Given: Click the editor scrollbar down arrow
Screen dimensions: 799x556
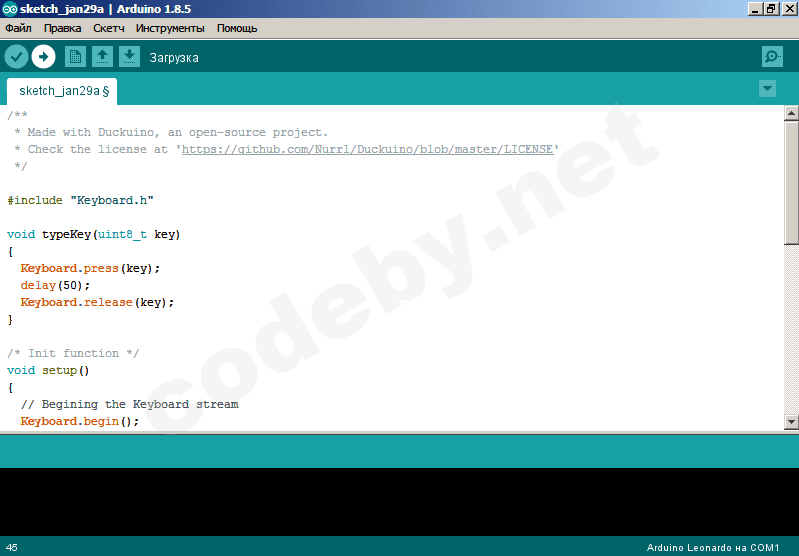Looking at the screenshot, I should point(791,421).
